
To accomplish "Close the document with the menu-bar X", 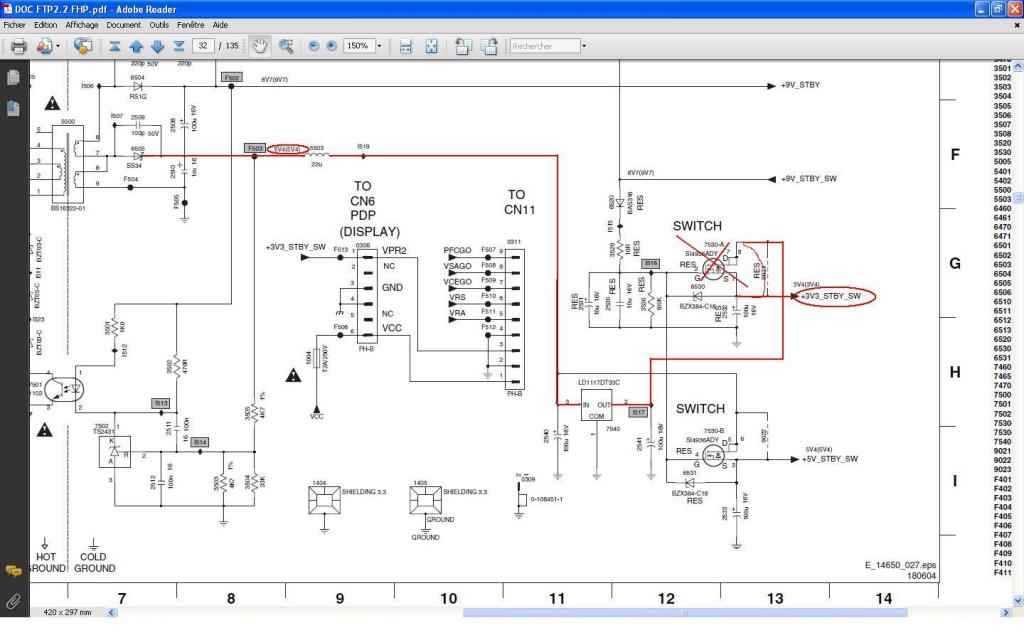I will 1017,25.
